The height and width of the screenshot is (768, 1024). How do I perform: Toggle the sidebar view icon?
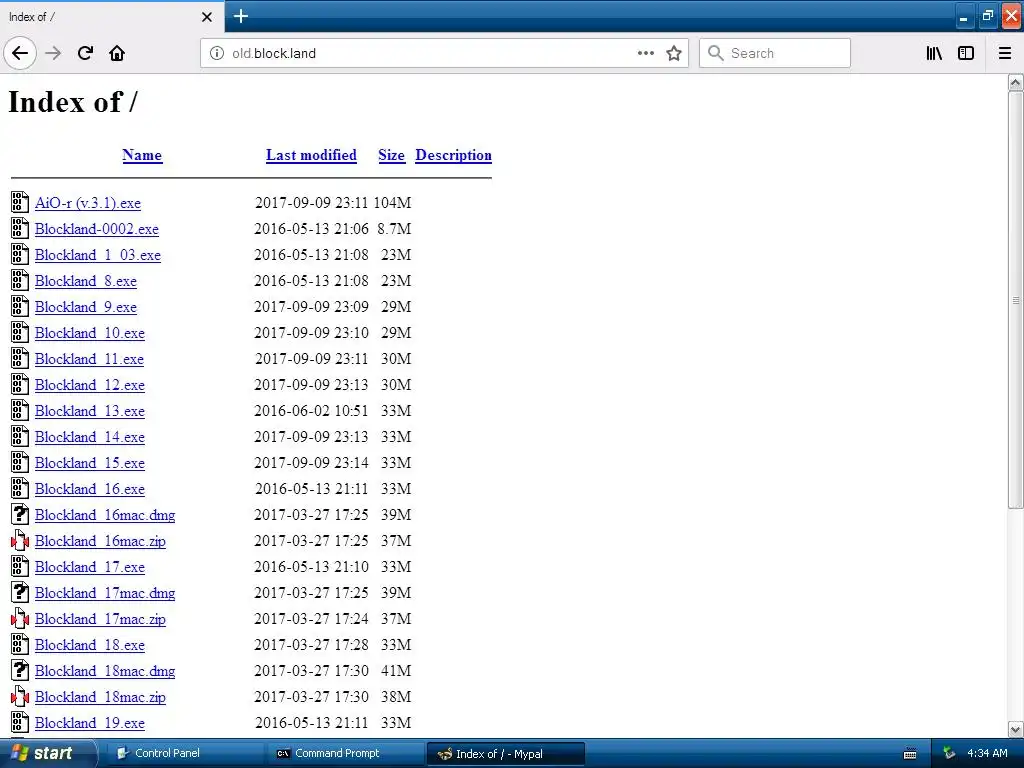click(966, 53)
